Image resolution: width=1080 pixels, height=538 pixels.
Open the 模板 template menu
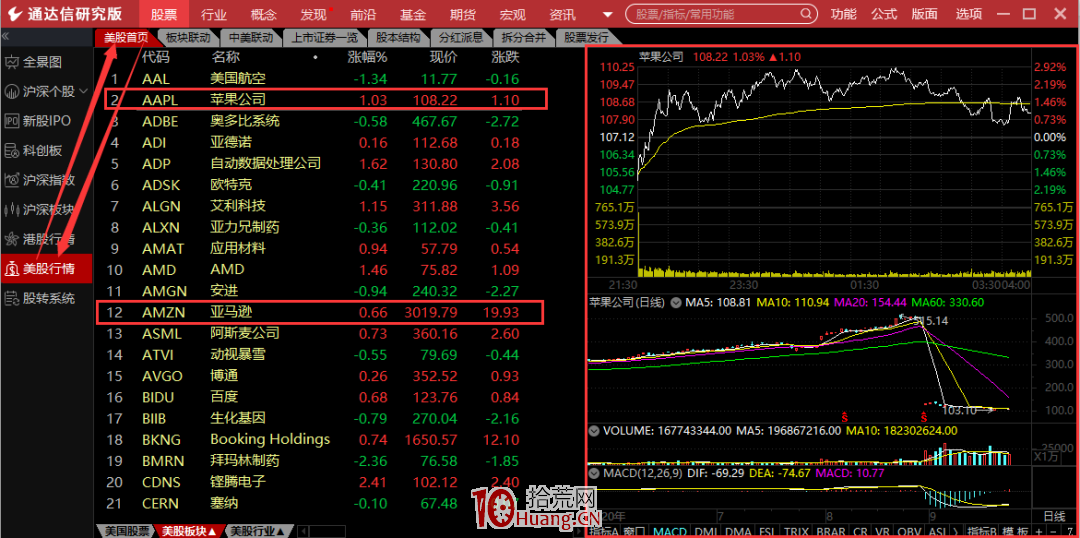point(1015,531)
